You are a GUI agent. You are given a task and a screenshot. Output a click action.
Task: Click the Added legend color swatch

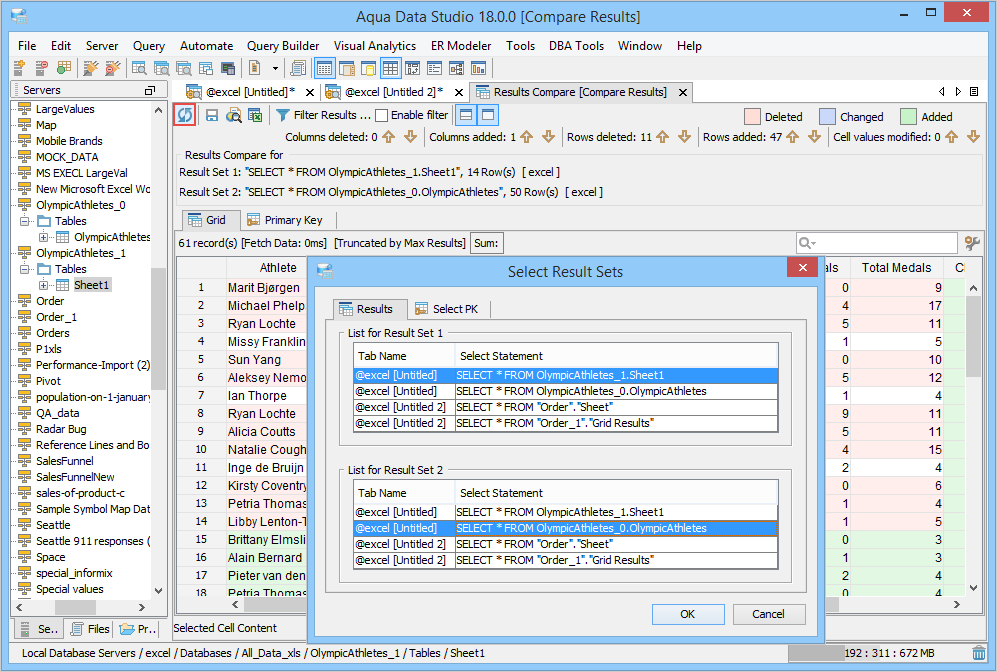coord(908,117)
